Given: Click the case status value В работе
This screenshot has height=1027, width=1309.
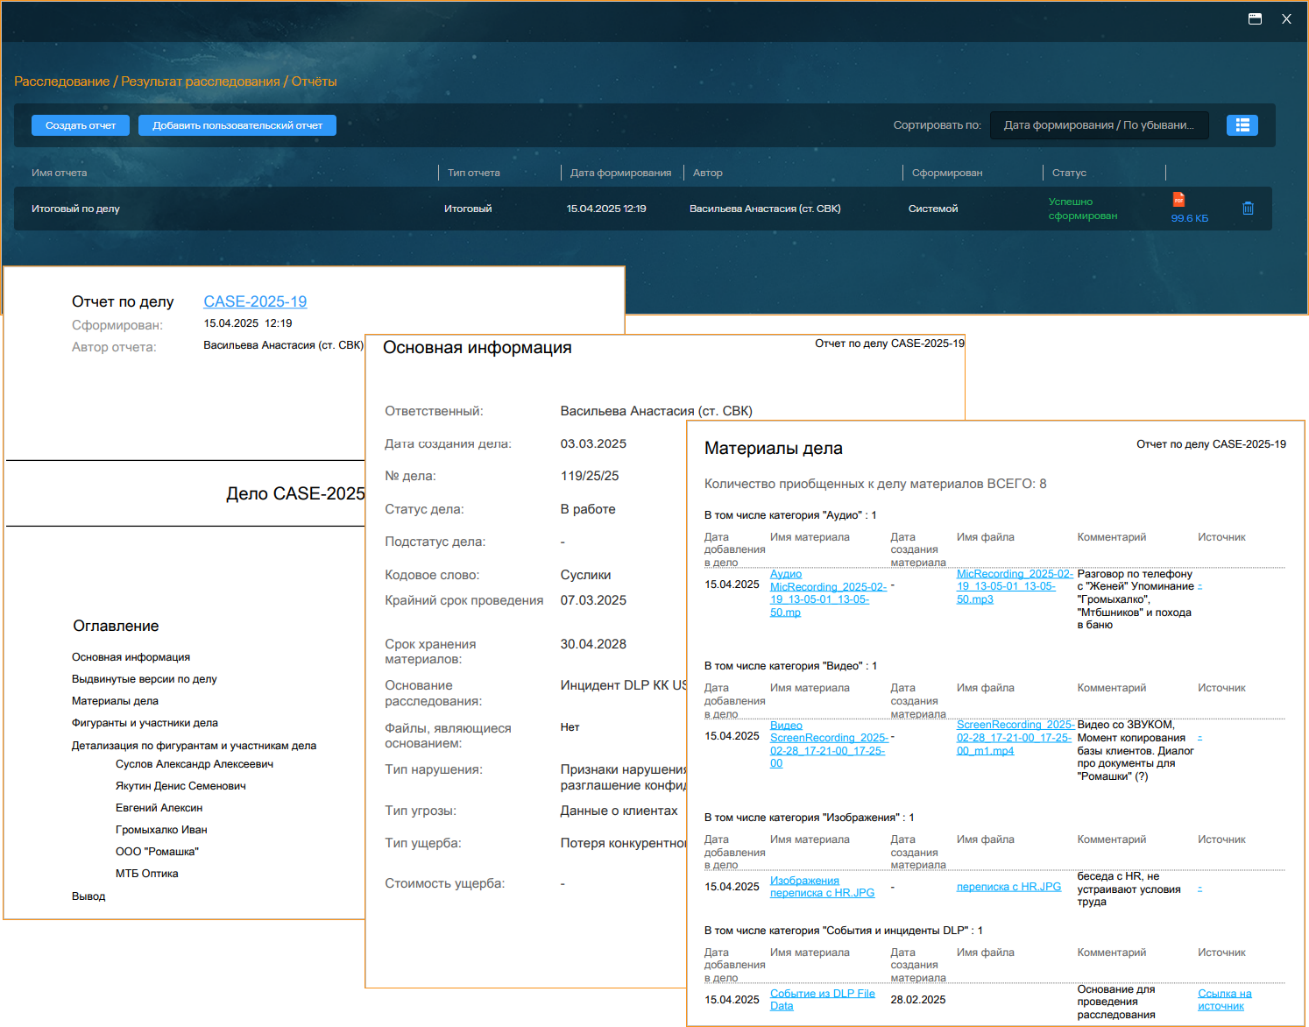Looking at the screenshot, I should [588, 509].
